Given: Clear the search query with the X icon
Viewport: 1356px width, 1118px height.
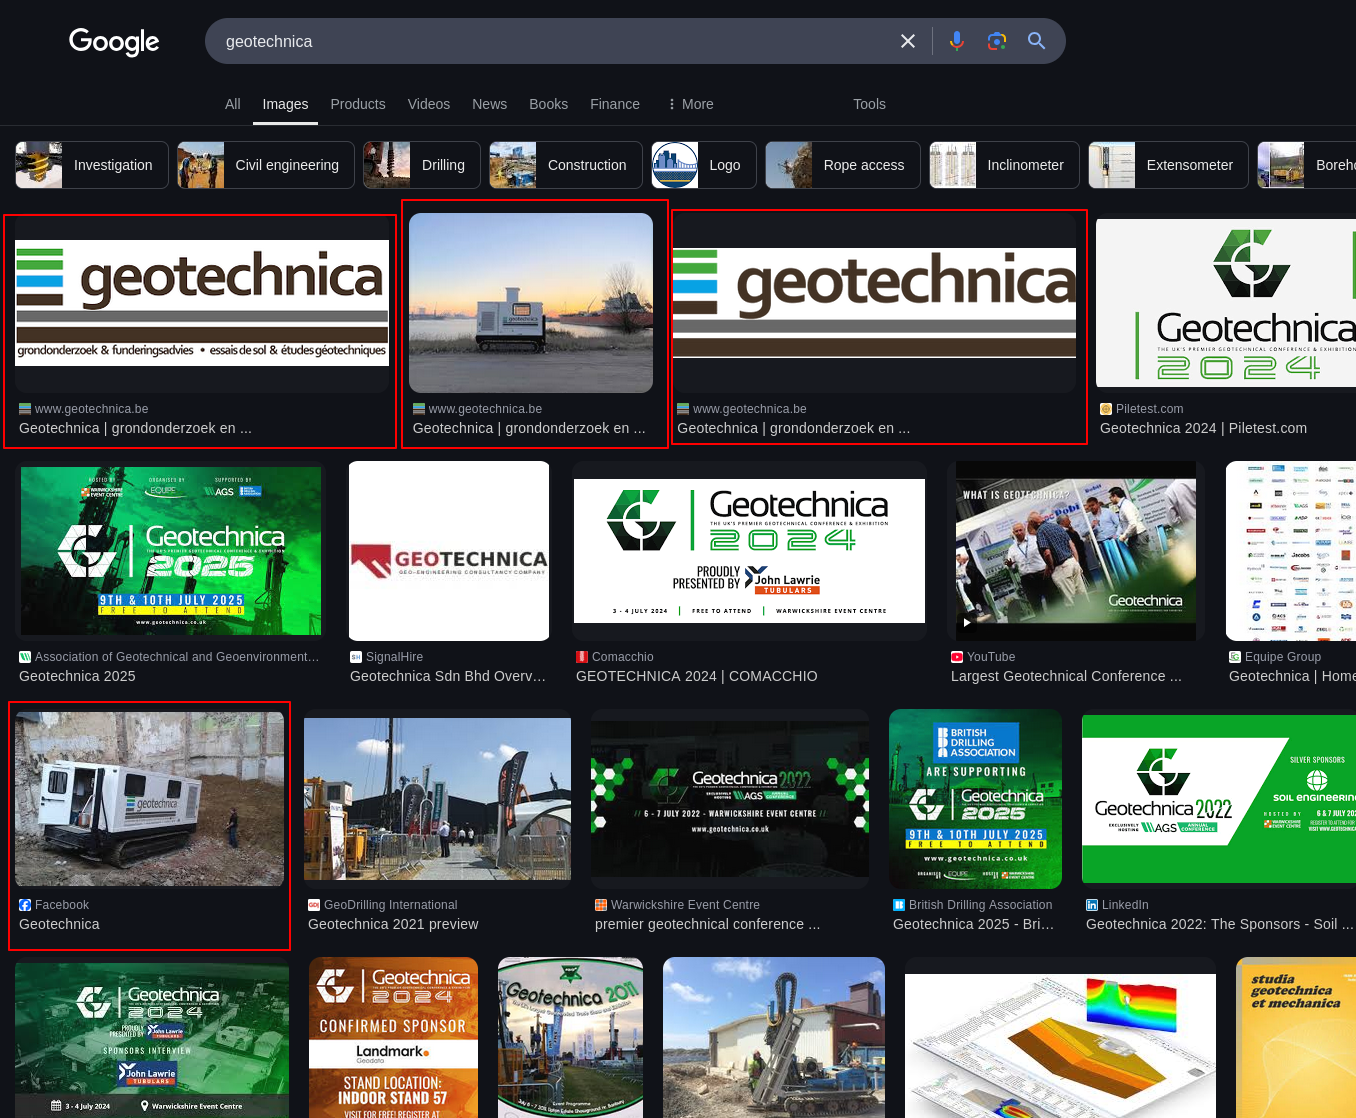Looking at the screenshot, I should tap(907, 40).
